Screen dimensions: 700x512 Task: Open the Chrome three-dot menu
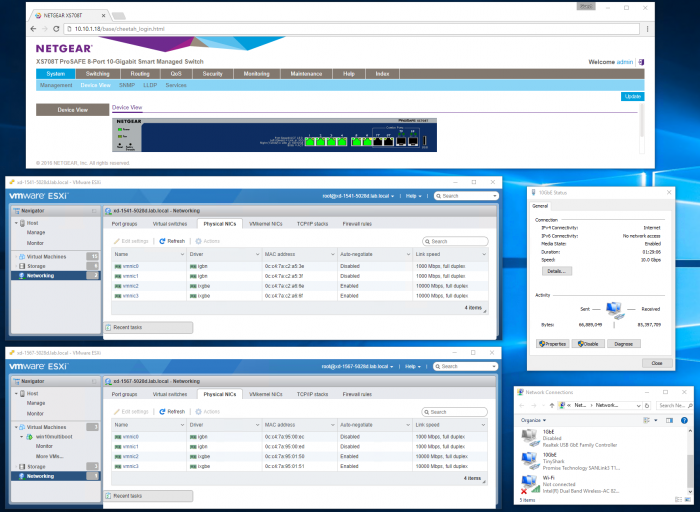point(647,29)
